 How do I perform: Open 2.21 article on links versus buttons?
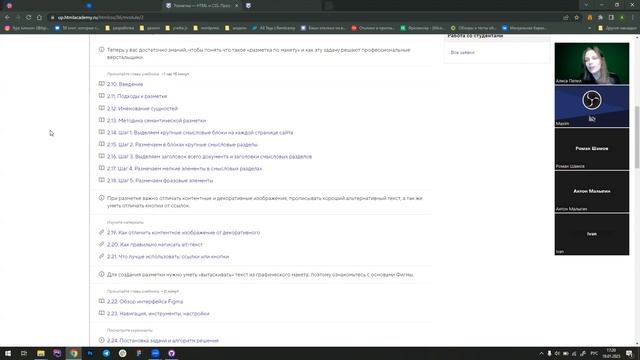pos(168,257)
